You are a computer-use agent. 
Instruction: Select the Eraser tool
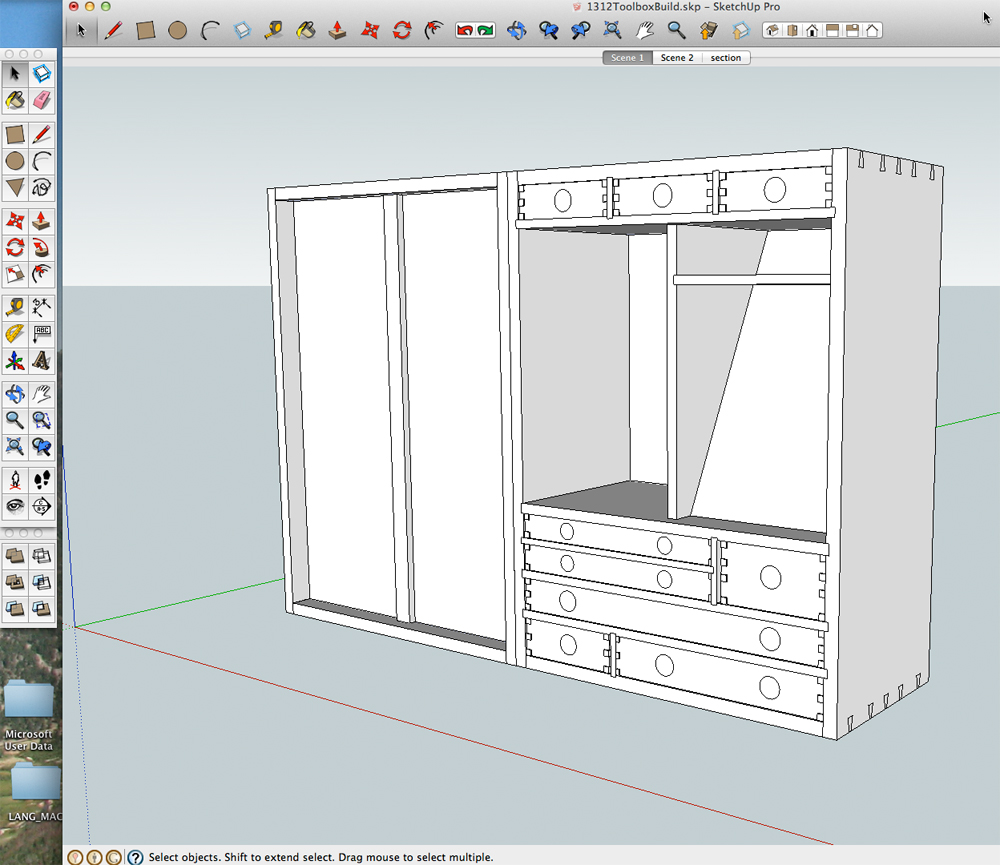[41, 100]
